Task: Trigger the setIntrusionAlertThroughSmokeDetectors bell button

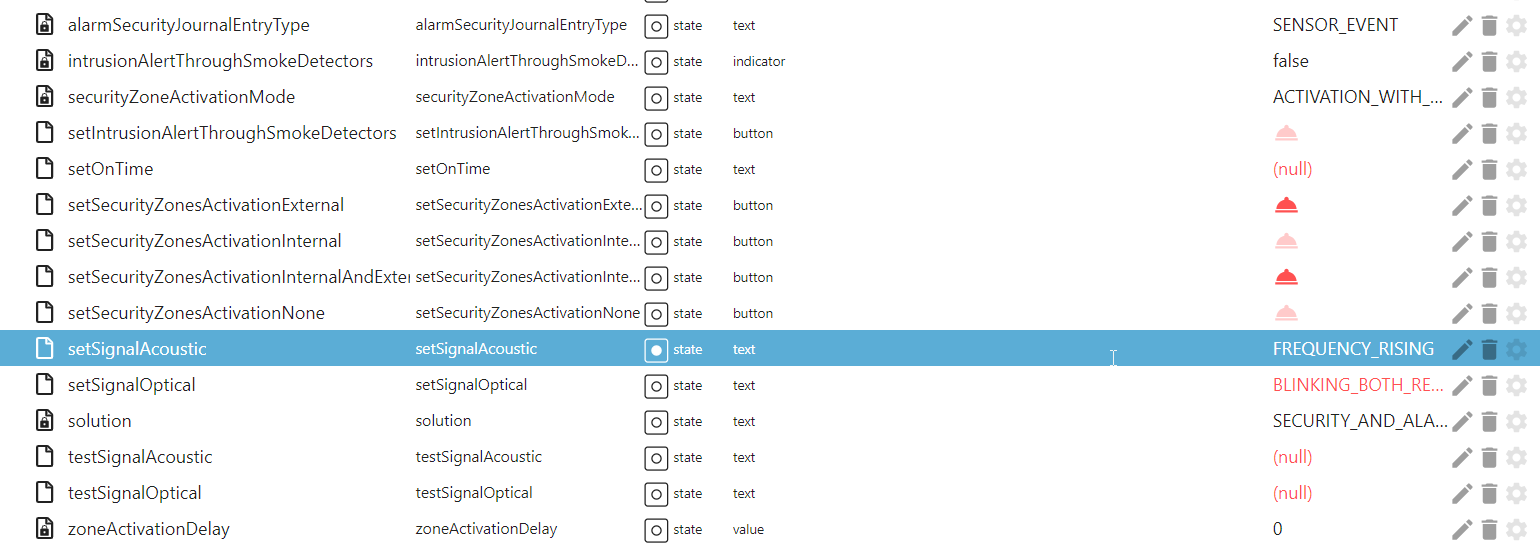Action: click(1286, 133)
